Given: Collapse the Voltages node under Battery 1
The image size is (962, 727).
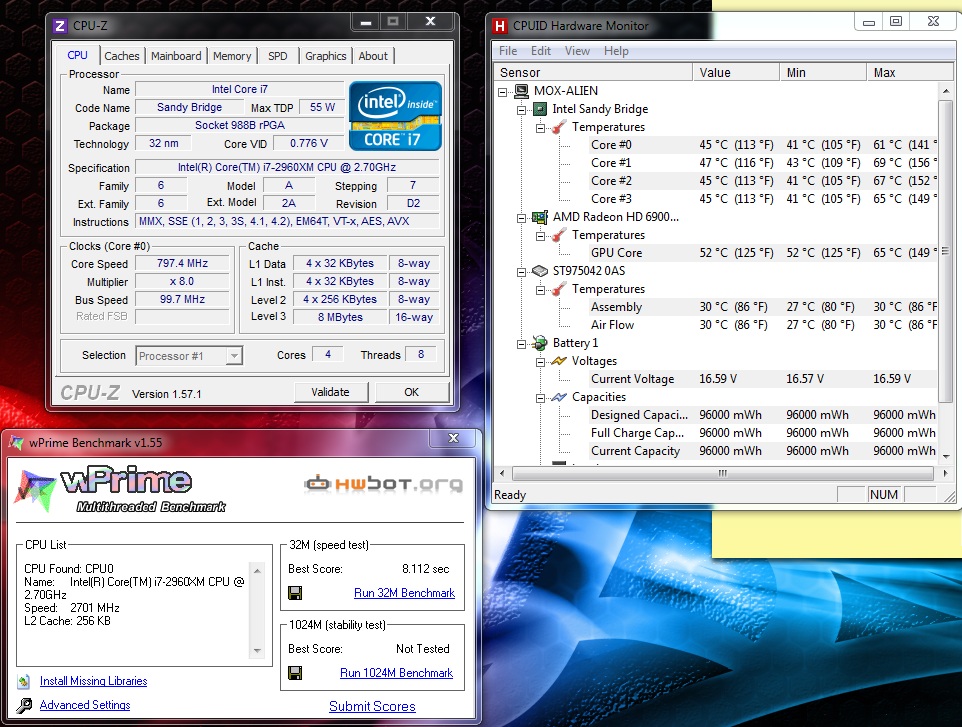Looking at the screenshot, I should pyautogui.click(x=541, y=362).
